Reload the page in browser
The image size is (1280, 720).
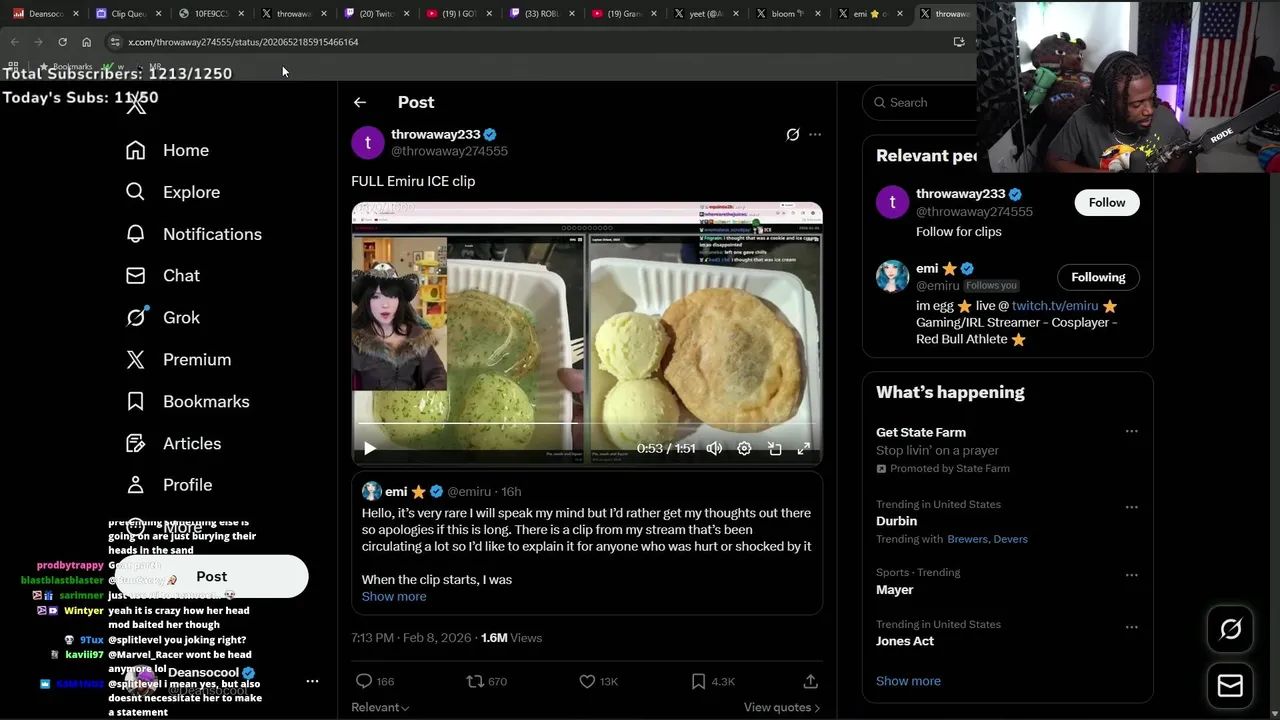coord(62,42)
